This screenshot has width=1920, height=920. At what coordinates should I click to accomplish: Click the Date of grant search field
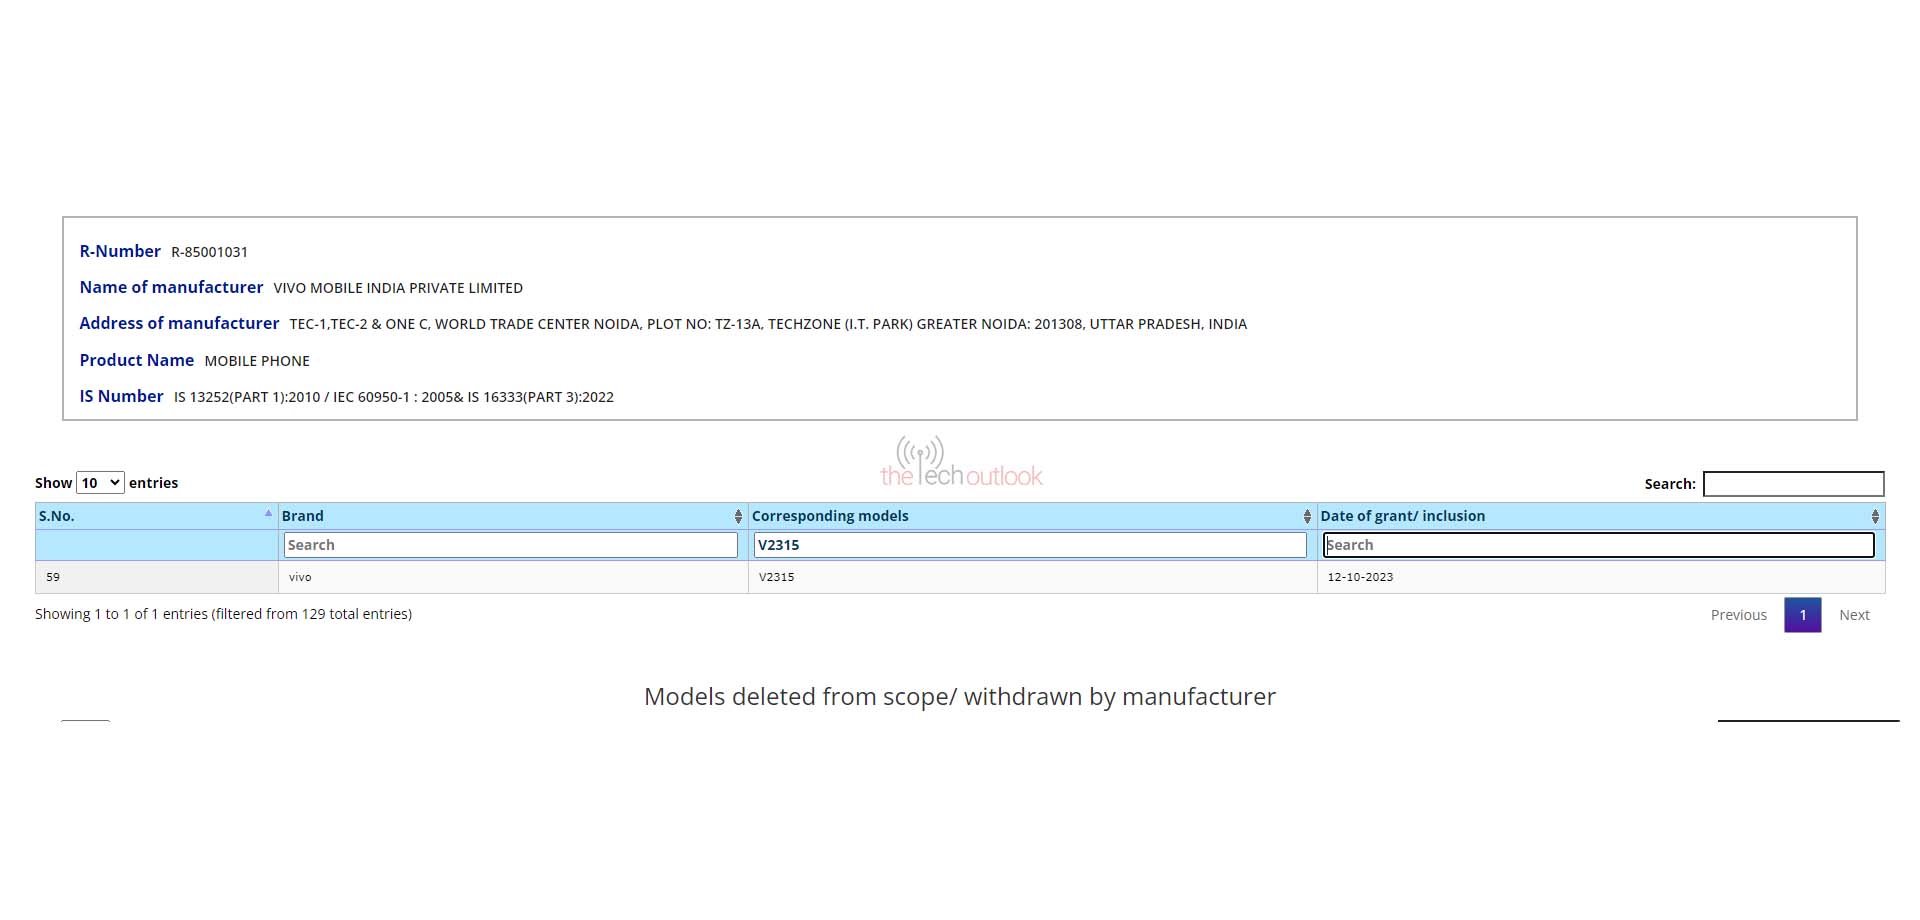click(x=1598, y=545)
